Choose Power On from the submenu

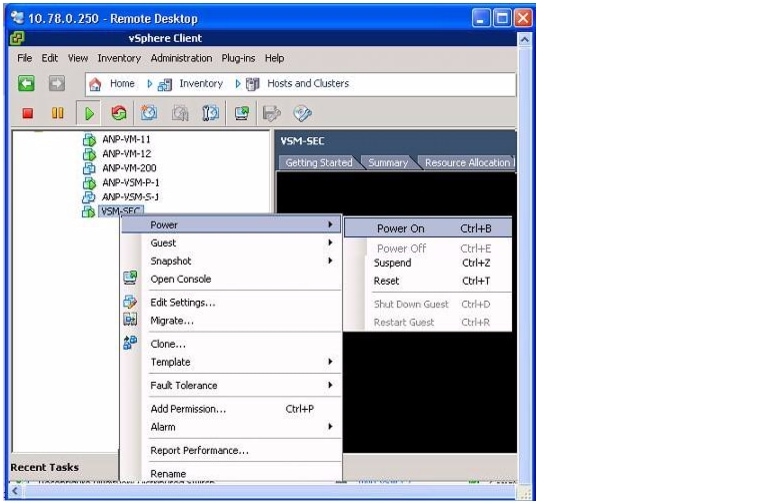coord(428,228)
